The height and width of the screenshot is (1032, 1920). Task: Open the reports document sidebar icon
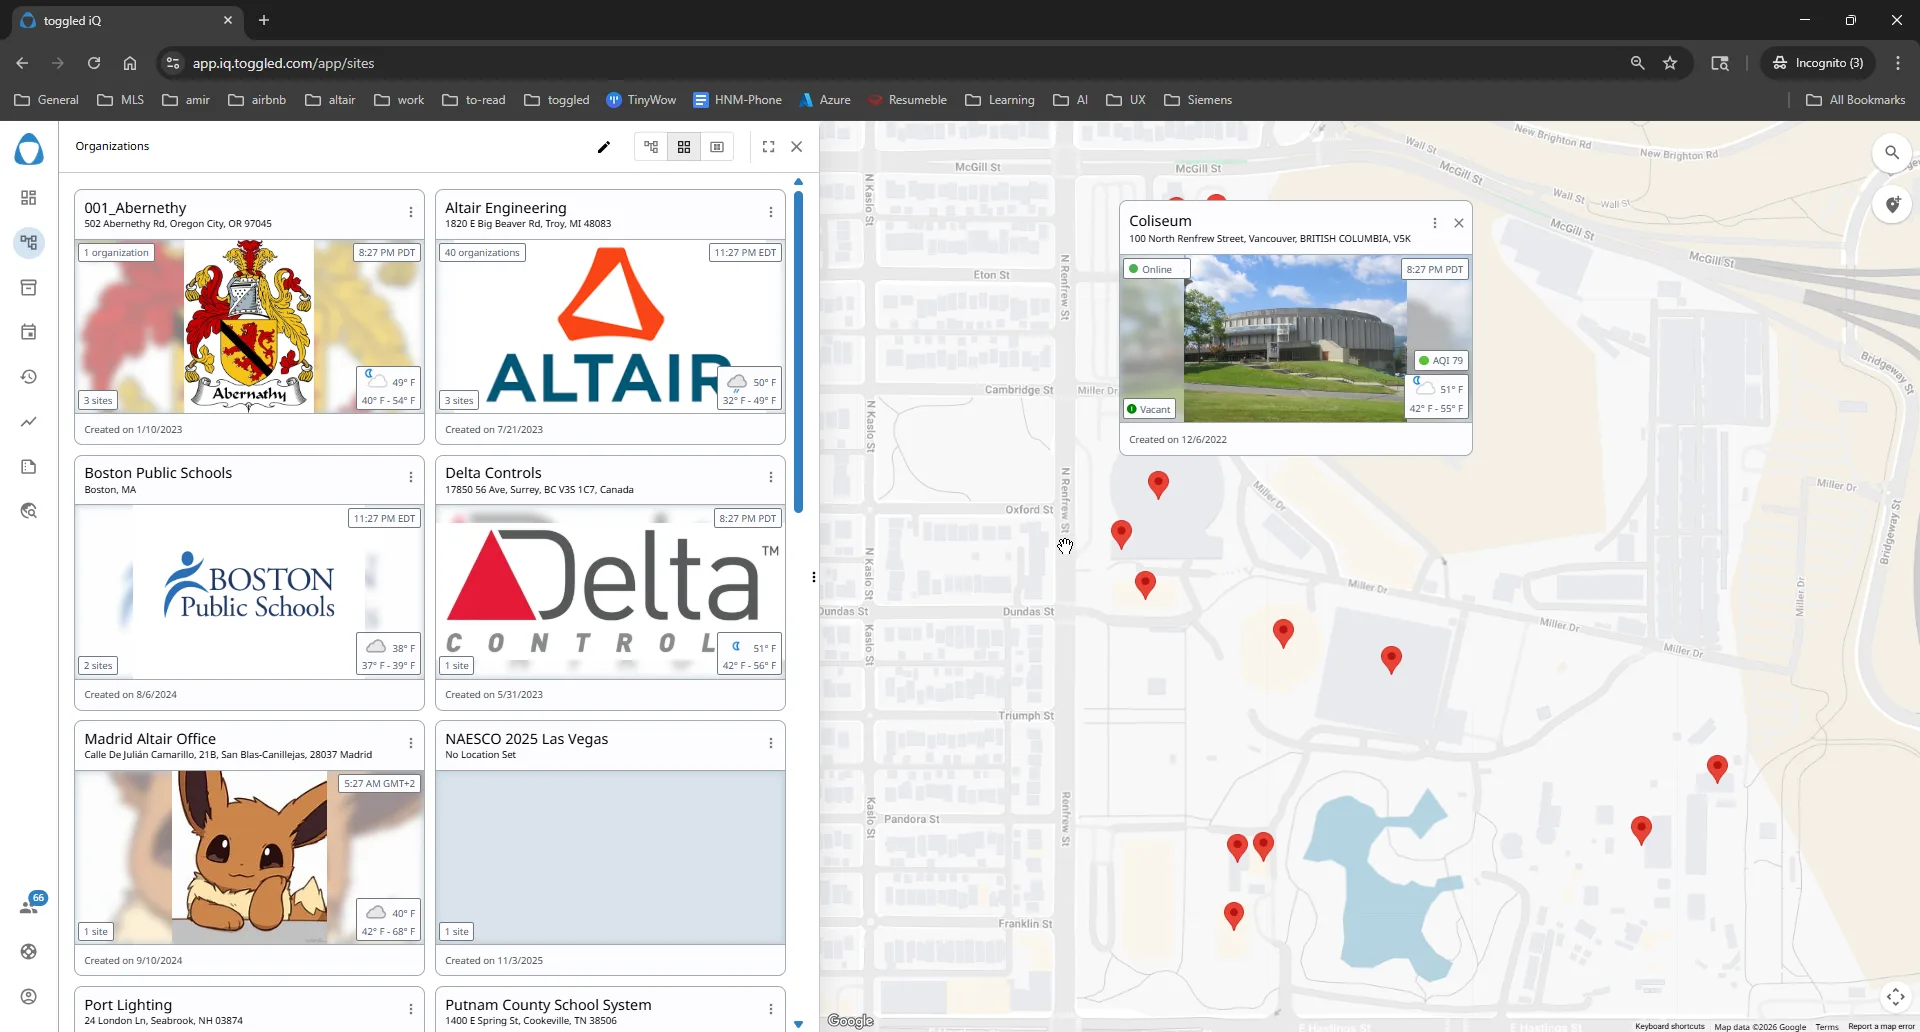(x=29, y=467)
